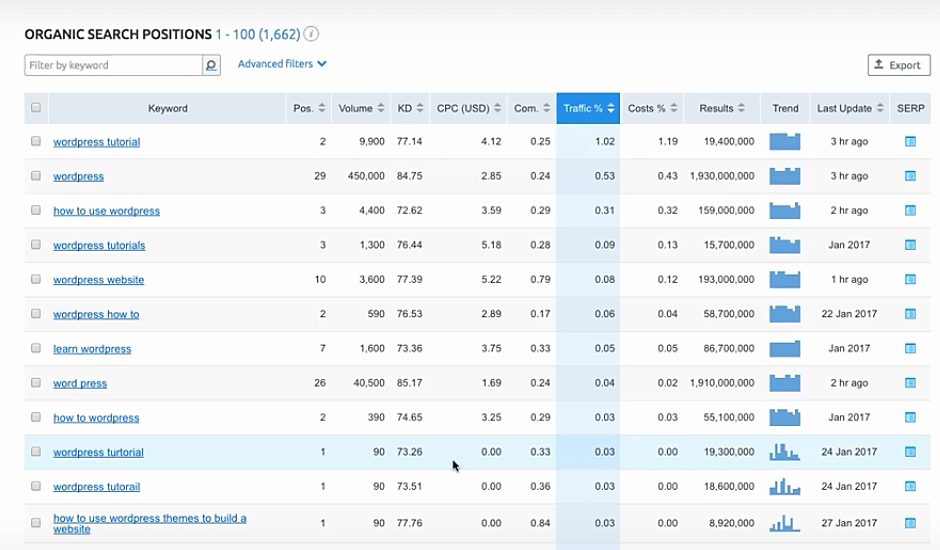Check the wordpress tutorial row checkbox
The height and width of the screenshot is (550, 940).
(x=36, y=141)
